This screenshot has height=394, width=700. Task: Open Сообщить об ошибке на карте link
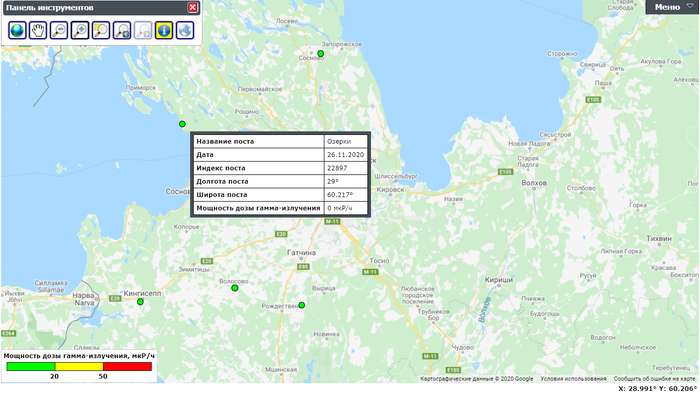pos(654,379)
